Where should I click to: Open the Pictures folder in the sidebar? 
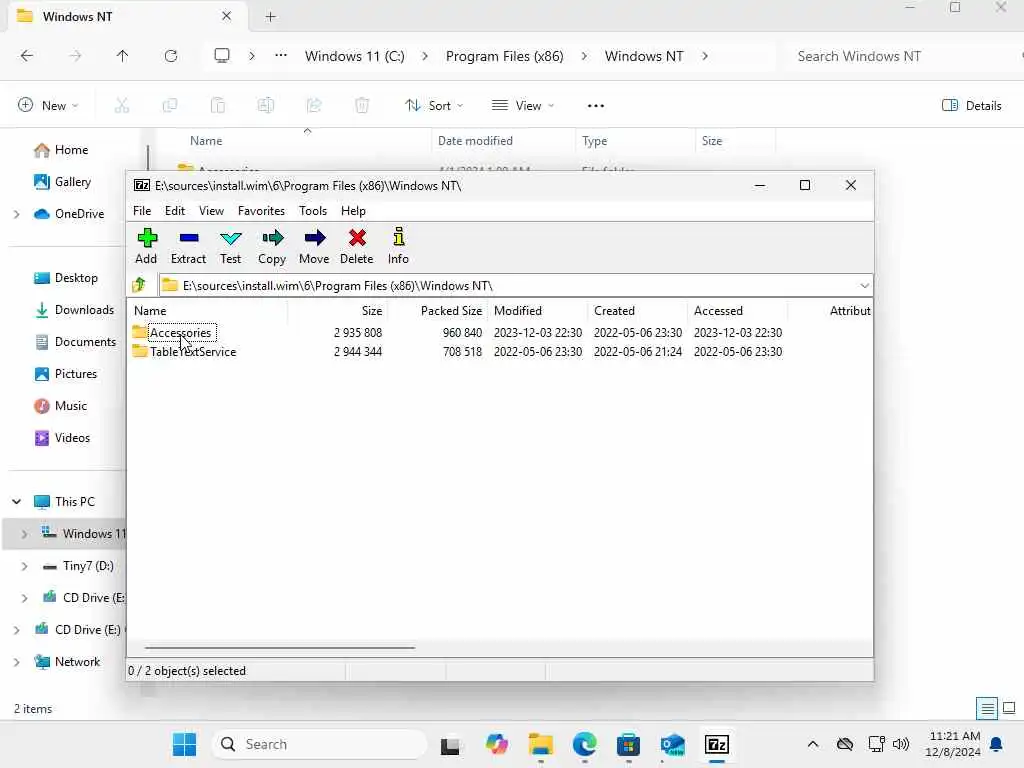66,374
